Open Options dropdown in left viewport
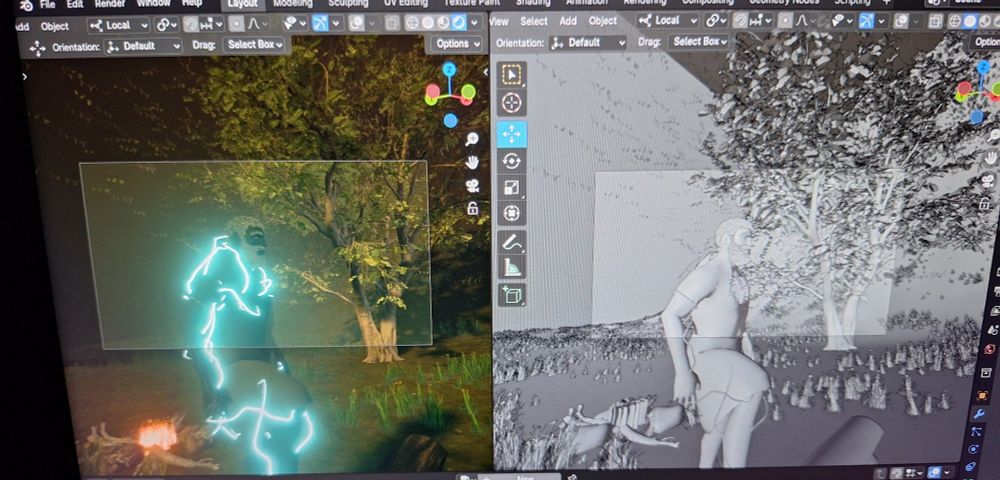The width and height of the screenshot is (1000, 480). click(x=457, y=44)
